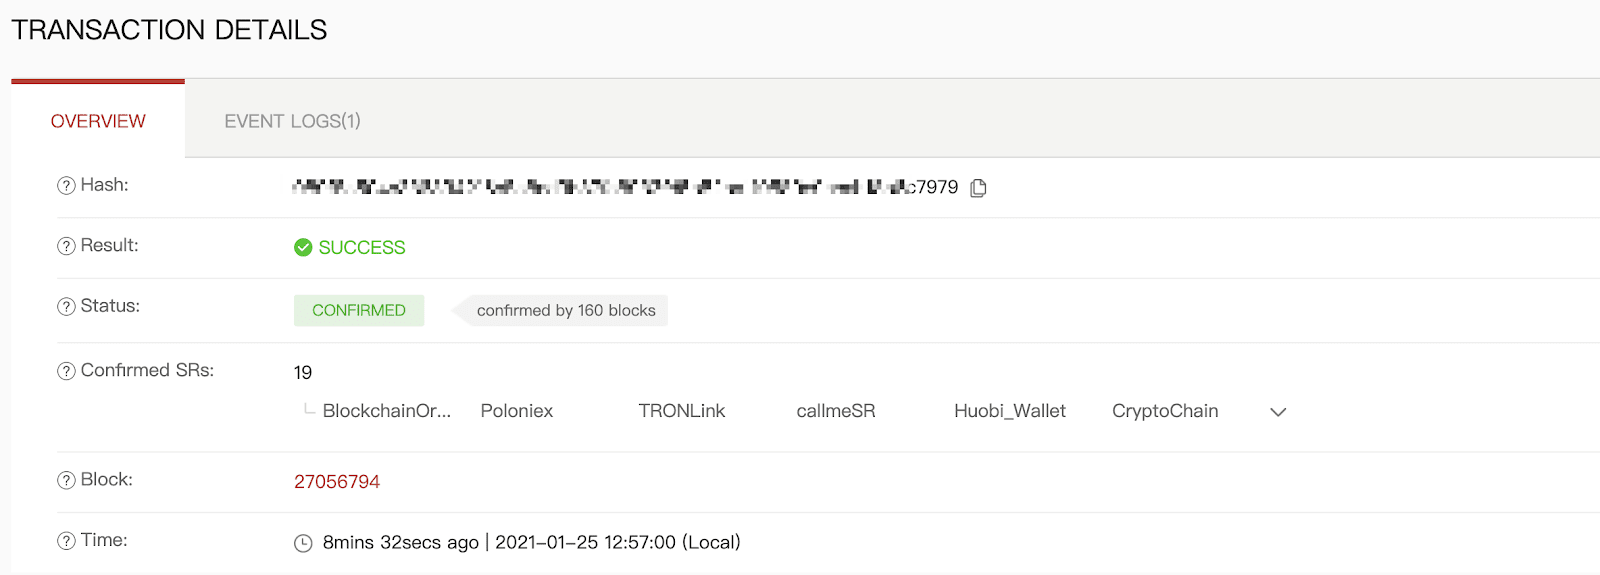
Task: Click the help icon beside Confirmed SRs
Action: pyautogui.click(x=66, y=371)
